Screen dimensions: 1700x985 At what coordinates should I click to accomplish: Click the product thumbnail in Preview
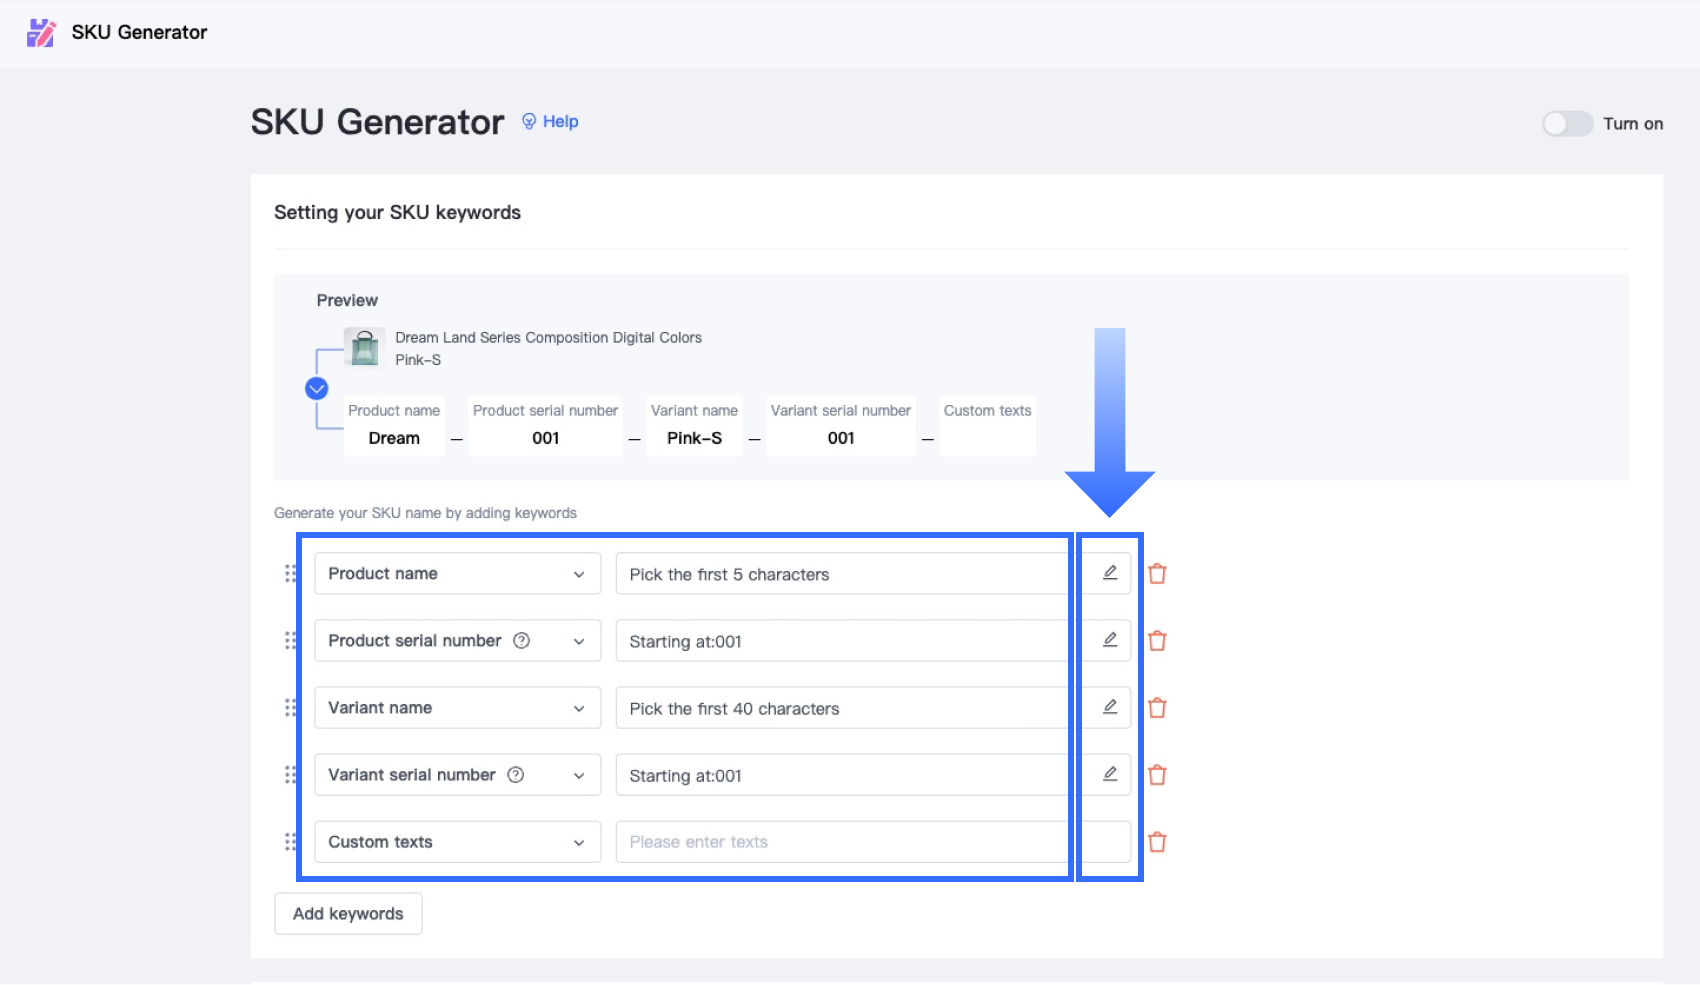[364, 348]
